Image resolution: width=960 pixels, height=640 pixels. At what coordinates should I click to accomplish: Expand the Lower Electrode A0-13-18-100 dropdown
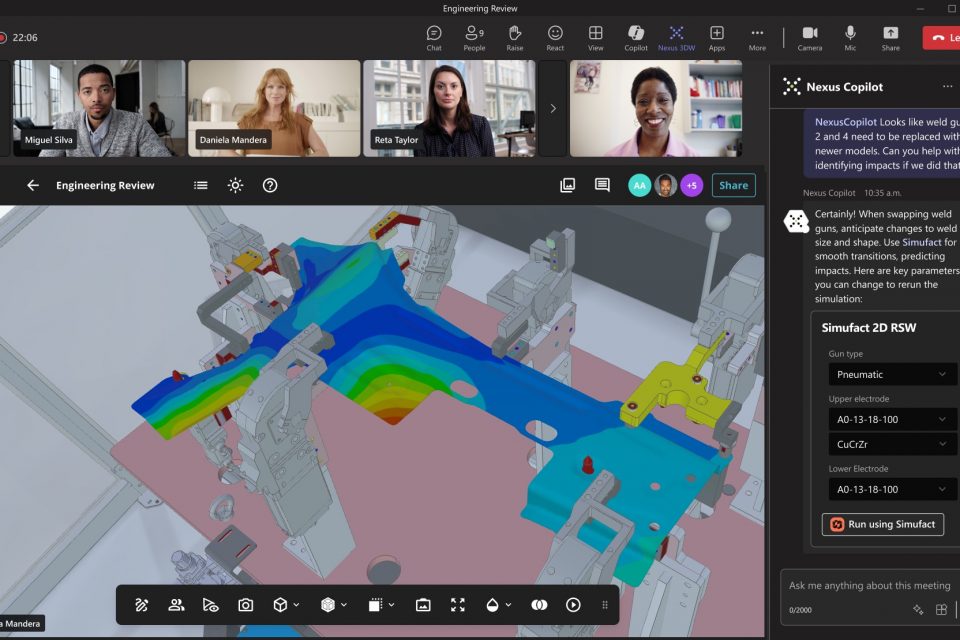892,489
